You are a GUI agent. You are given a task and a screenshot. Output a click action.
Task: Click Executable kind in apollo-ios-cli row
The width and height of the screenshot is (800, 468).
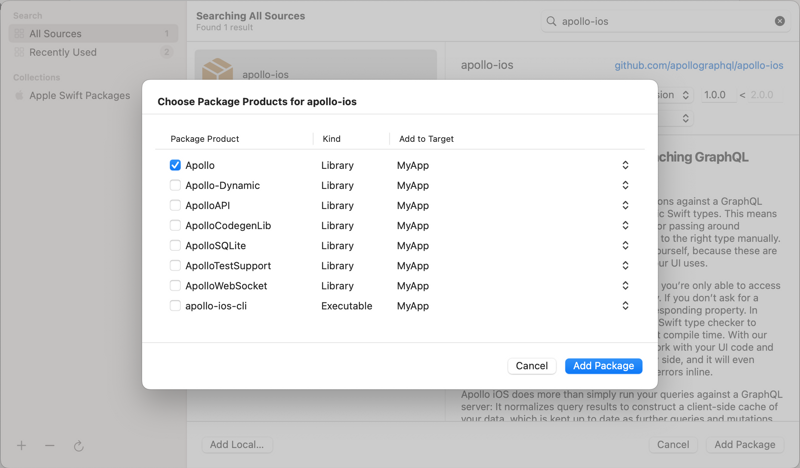(346, 306)
